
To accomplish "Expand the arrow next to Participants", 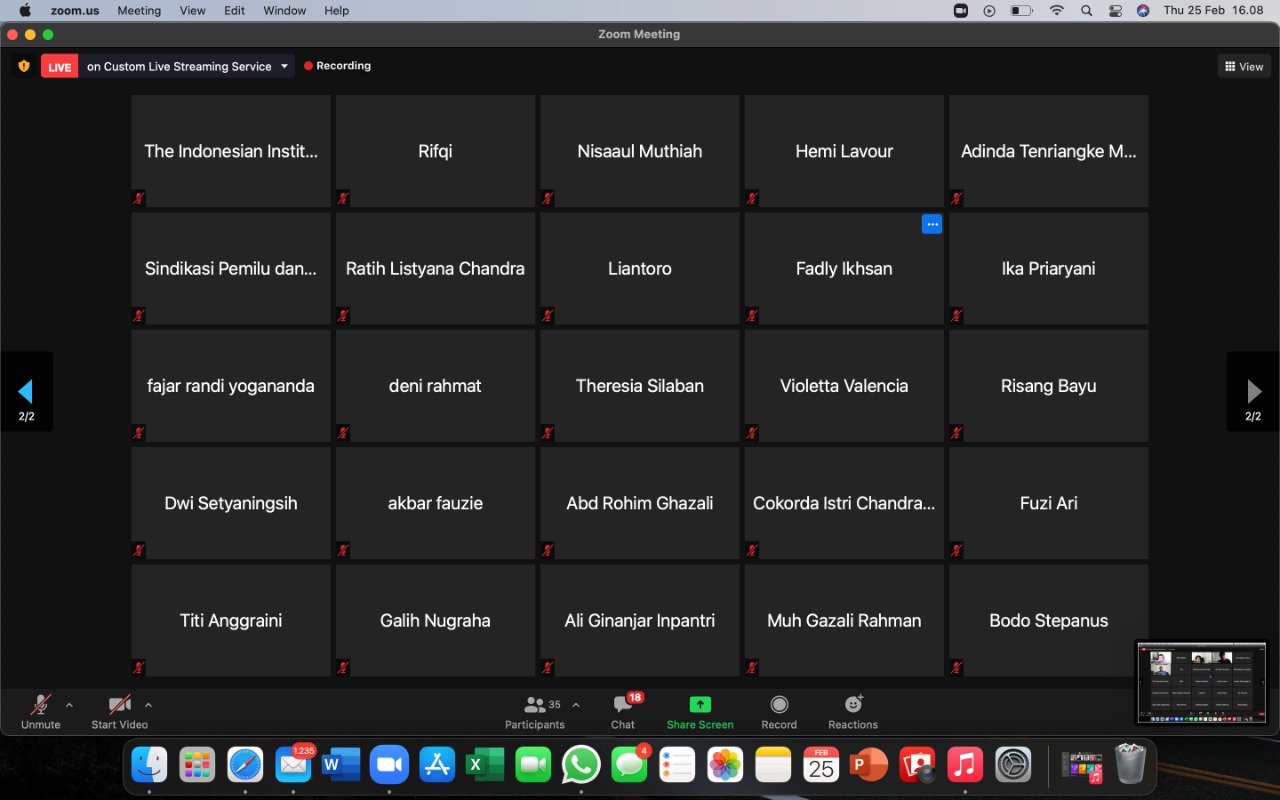I will (576, 705).
